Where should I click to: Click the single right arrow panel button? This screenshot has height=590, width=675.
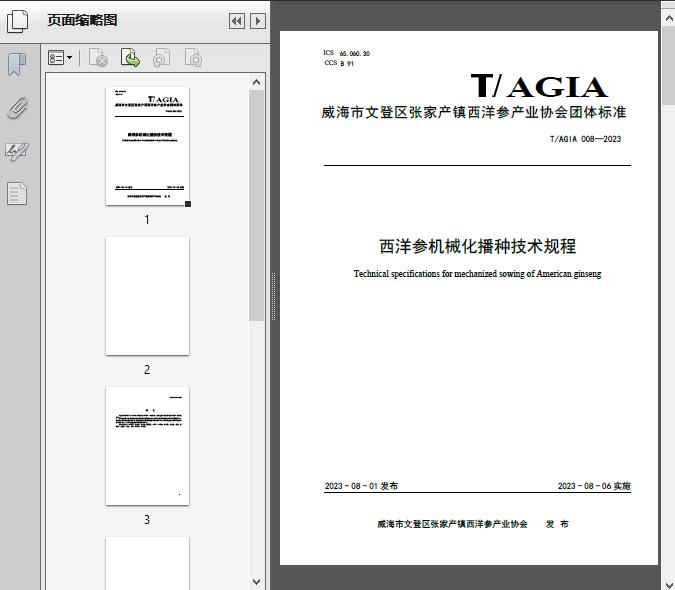click(258, 21)
